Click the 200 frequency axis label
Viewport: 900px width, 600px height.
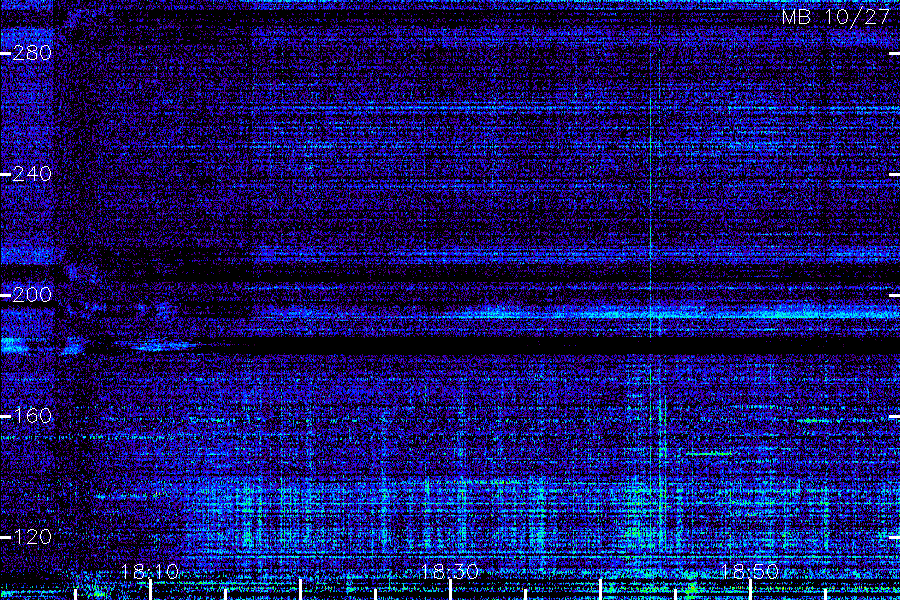point(32,295)
